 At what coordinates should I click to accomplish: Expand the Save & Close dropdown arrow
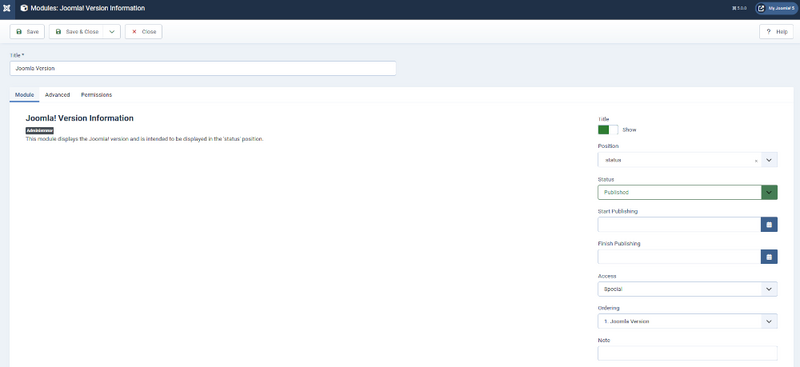pos(112,32)
